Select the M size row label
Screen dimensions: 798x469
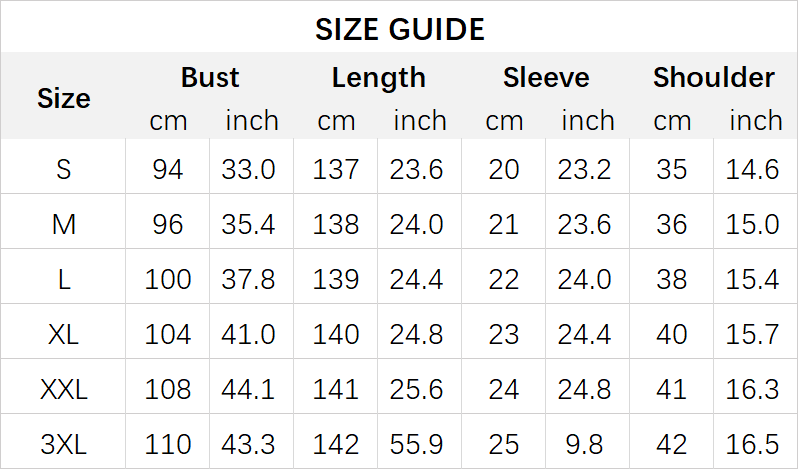point(64,224)
